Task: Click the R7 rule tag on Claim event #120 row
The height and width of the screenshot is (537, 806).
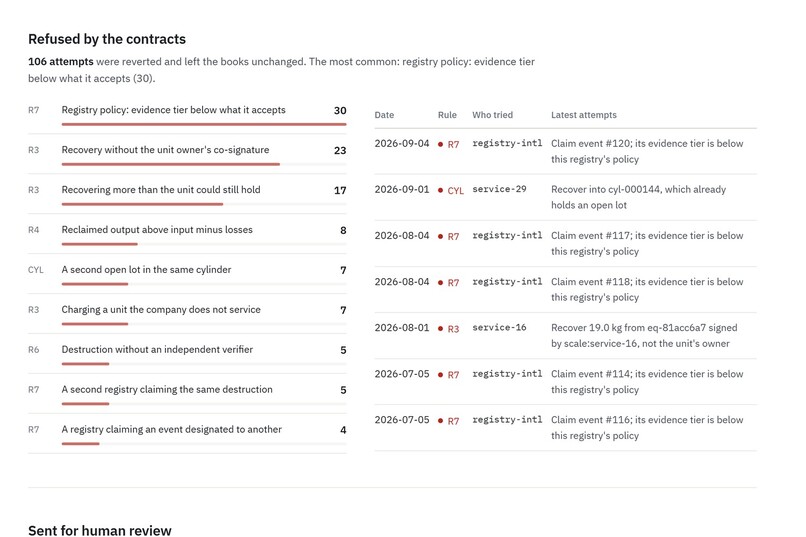Action: 449,144
